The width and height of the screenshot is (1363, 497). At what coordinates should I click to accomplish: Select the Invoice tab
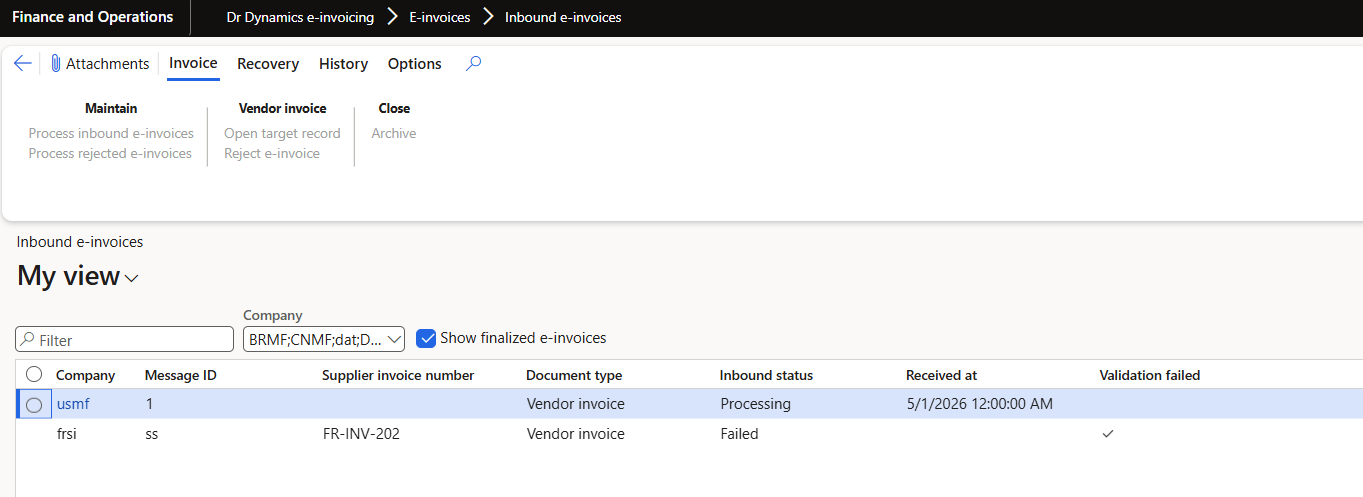(193, 63)
